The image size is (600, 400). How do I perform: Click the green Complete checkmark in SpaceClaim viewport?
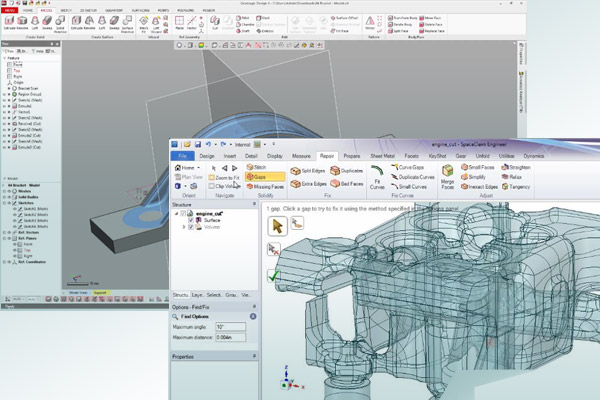click(x=274, y=275)
